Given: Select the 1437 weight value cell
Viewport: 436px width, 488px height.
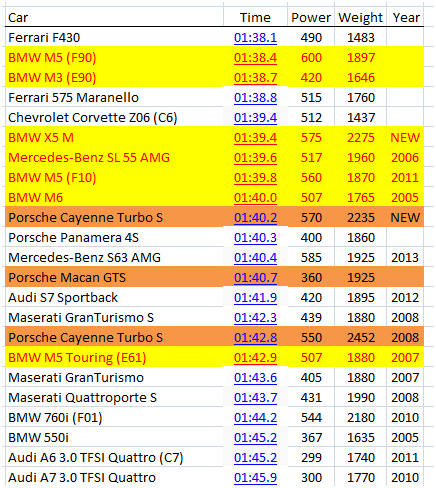Looking at the screenshot, I should 361,117.
